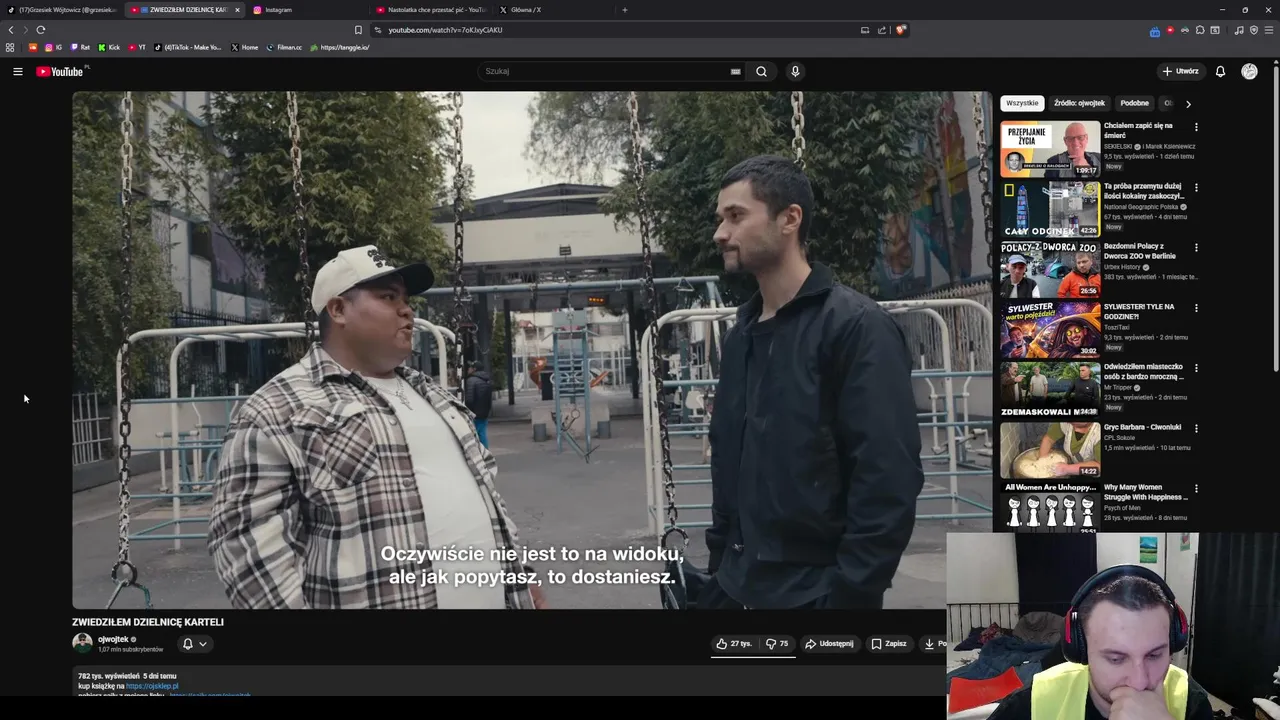Open the browser extensions puzzle icon
Image resolution: width=1280 pixels, height=720 pixels.
point(1200,30)
